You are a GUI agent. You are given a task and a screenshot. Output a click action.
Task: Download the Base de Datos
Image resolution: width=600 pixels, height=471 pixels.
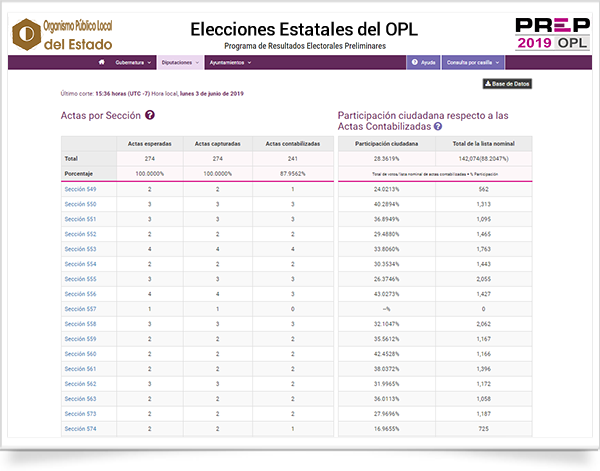point(507,84)
